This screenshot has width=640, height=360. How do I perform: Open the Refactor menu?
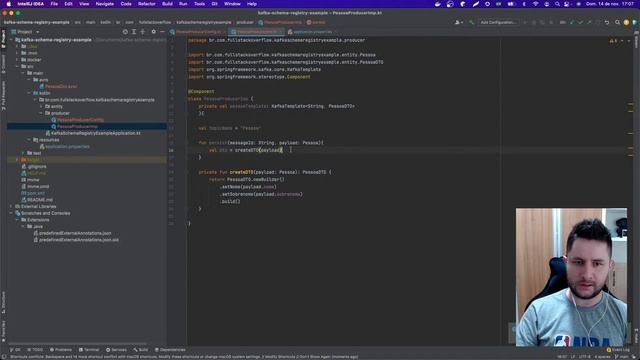[147, 4]
